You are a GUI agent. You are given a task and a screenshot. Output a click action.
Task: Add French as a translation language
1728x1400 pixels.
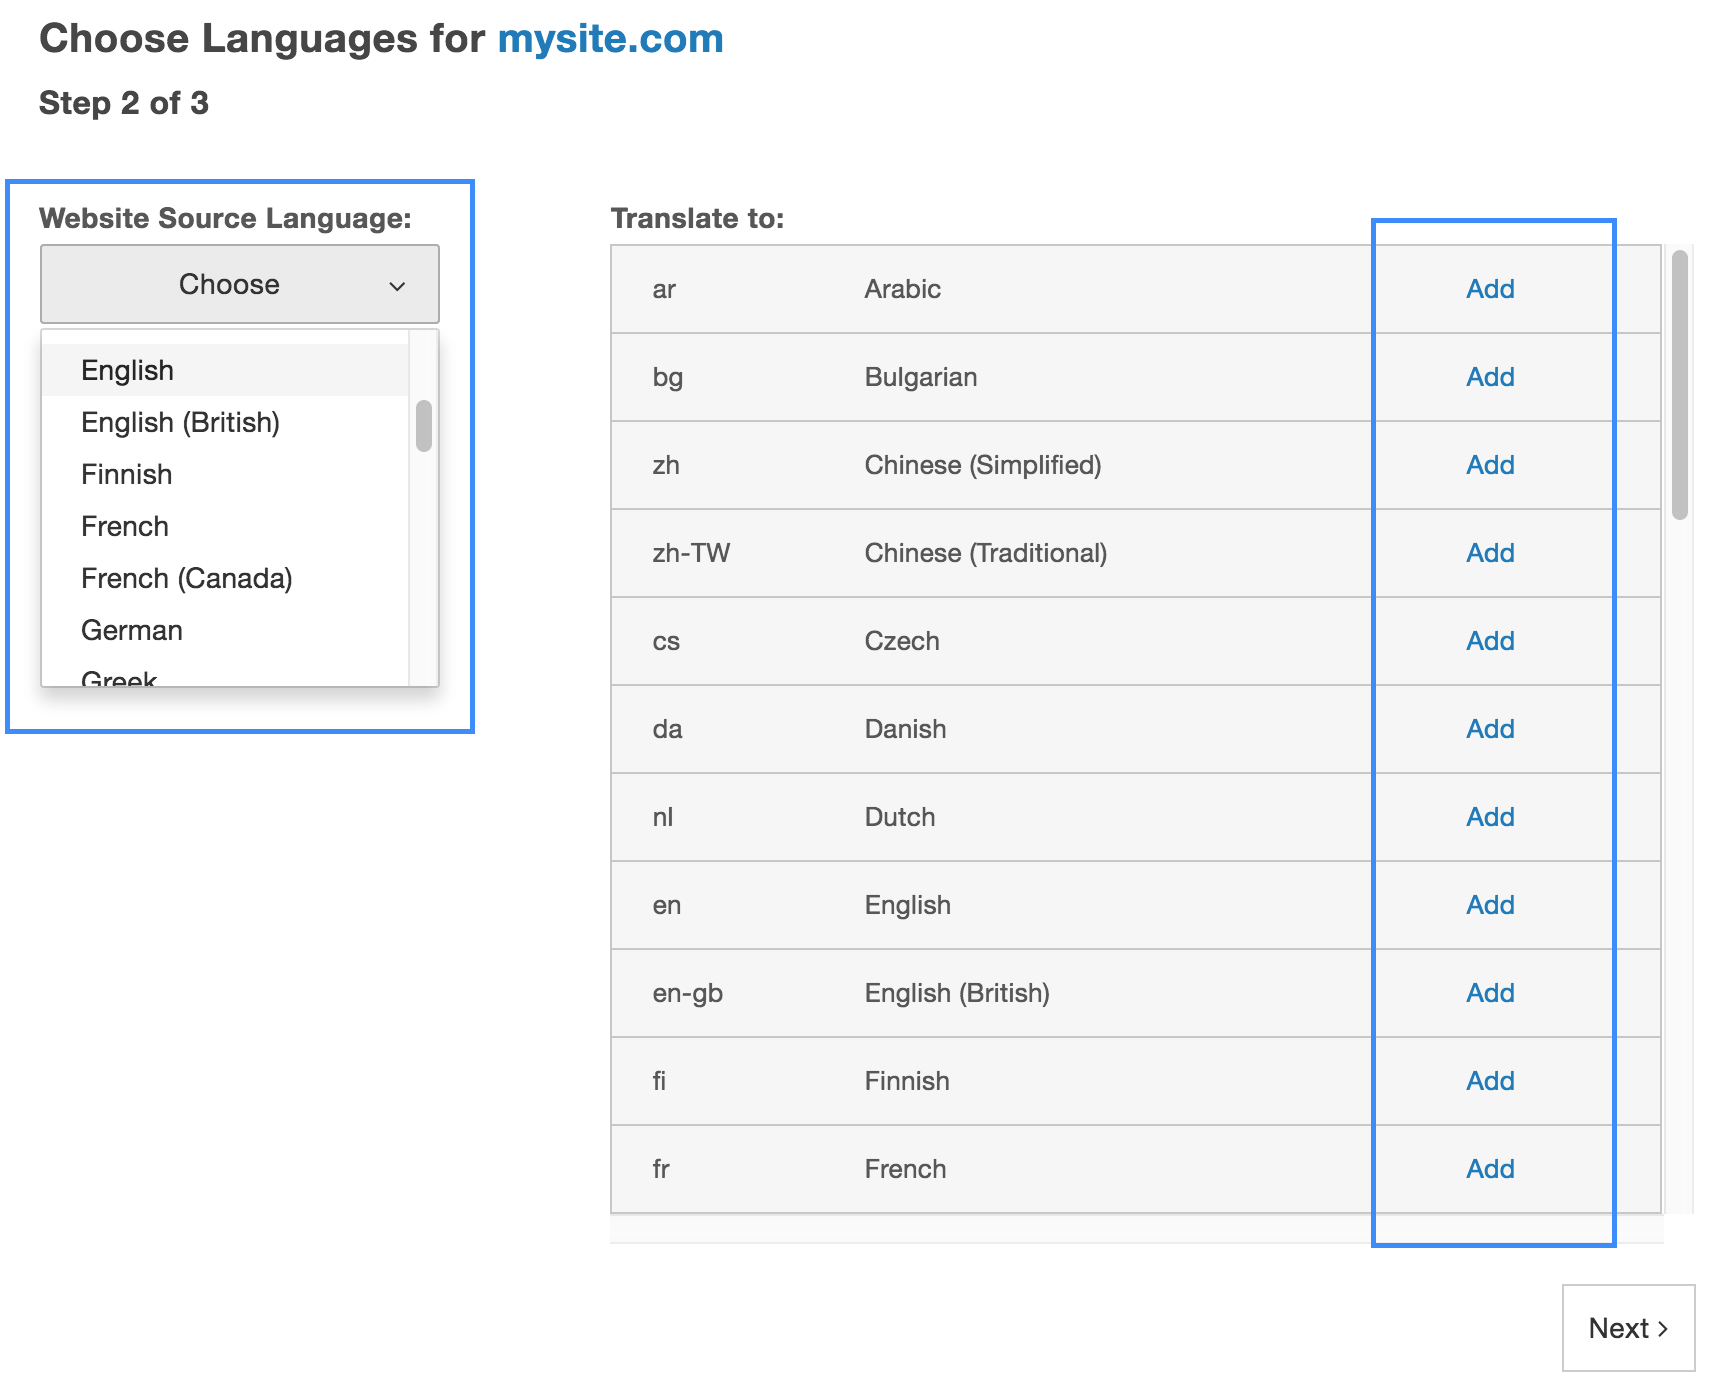1489,1169
